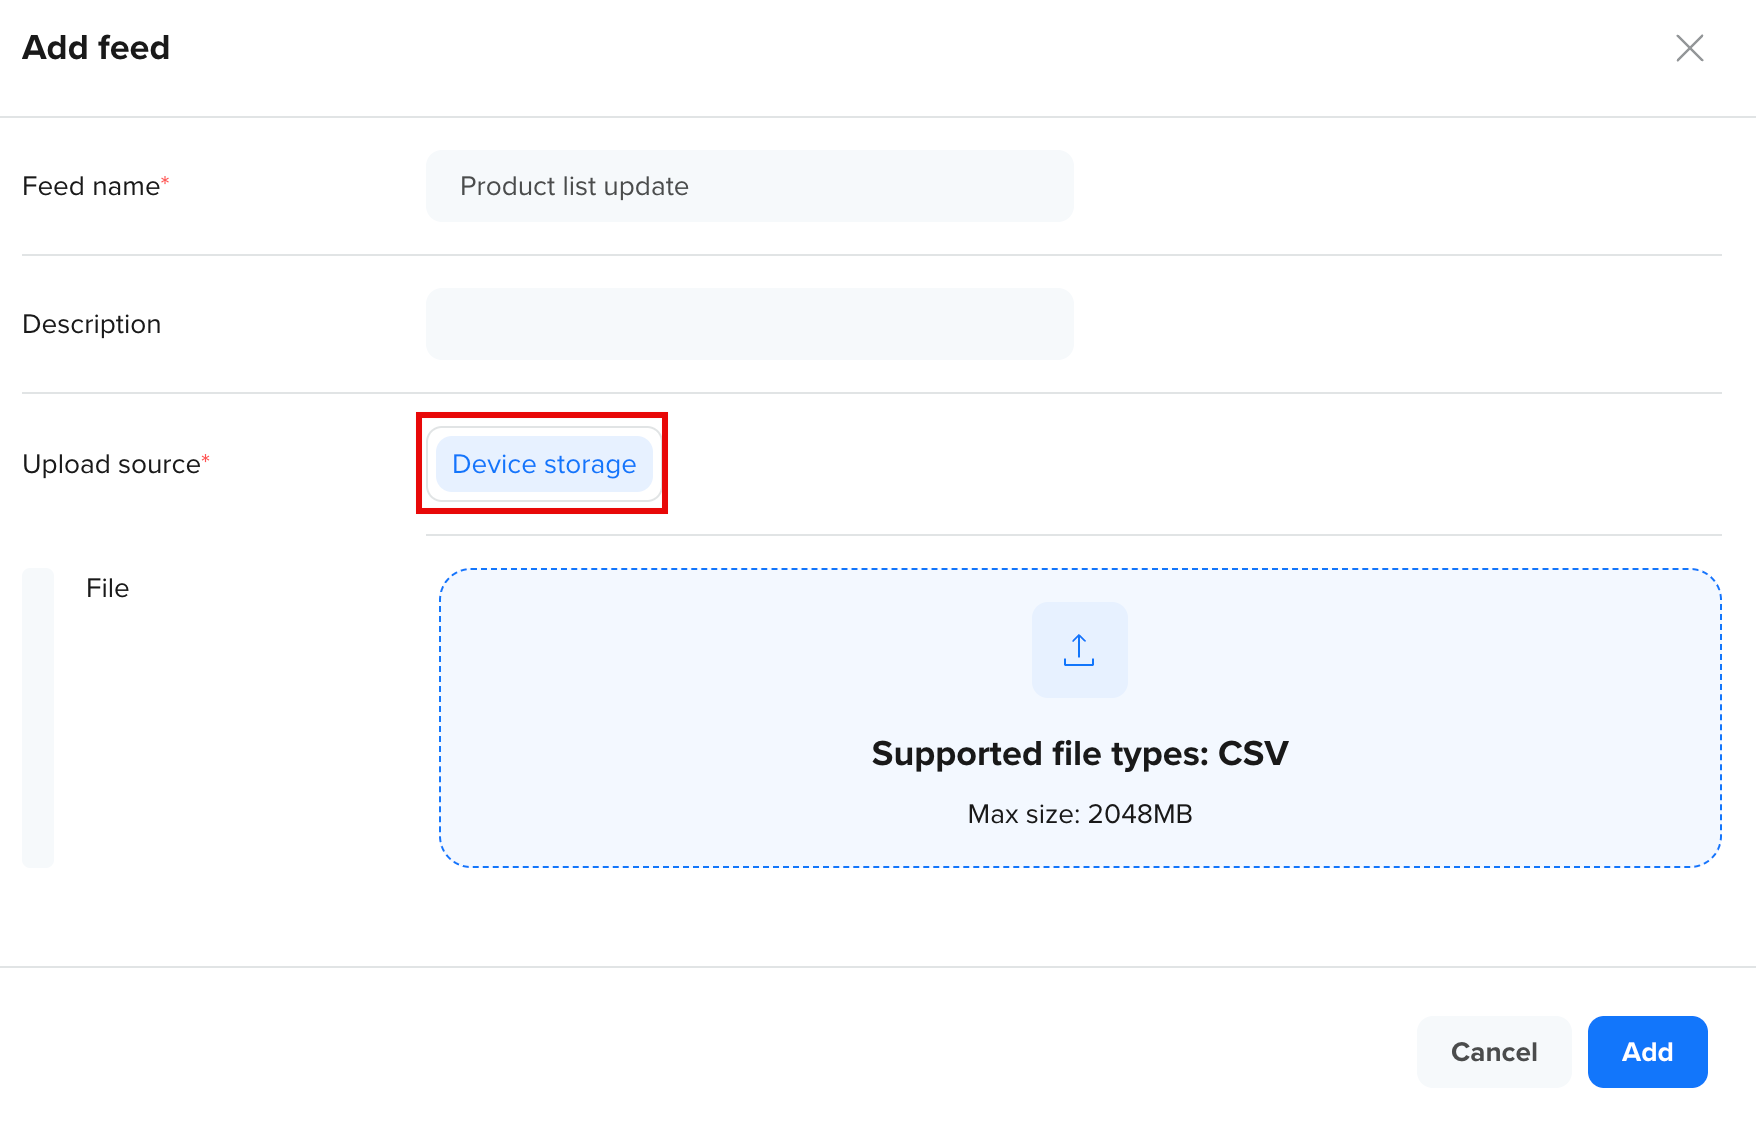Open file picker via dashed drop zone
The width and height of the screenshot is (1756, 1126).
pos(1080,718)
